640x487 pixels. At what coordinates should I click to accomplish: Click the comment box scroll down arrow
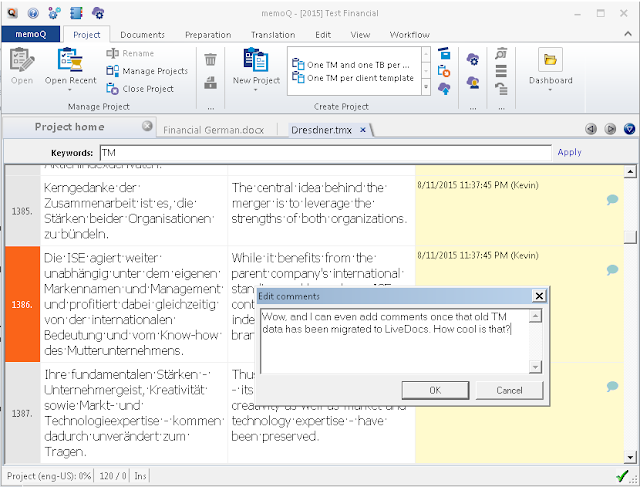click(x=535, y=367)
